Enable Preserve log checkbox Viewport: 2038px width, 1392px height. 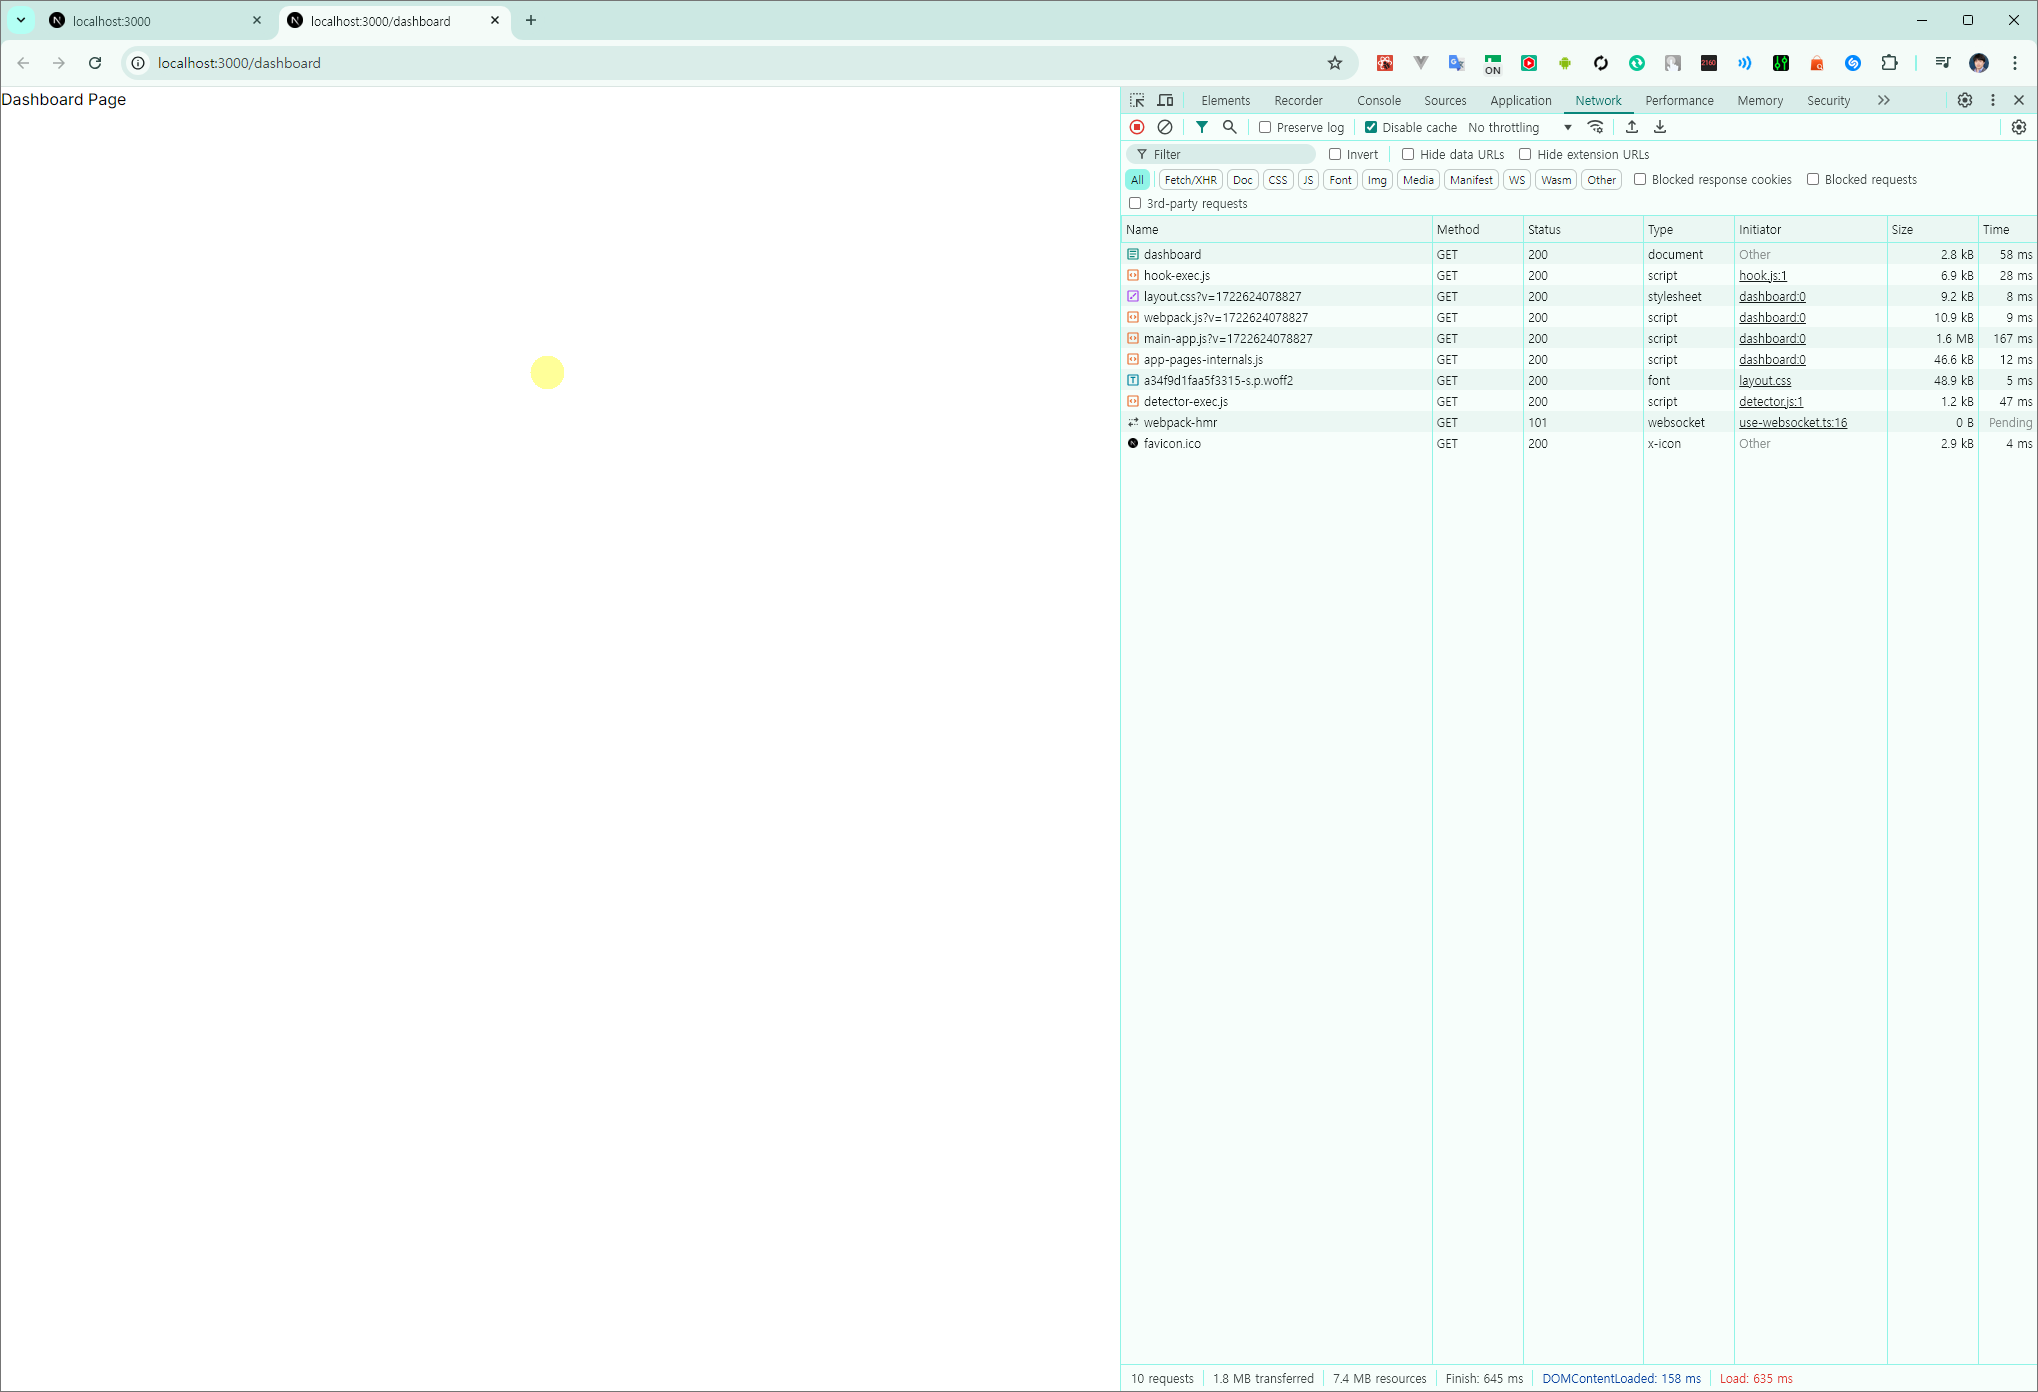click(x=1265, y=127)
